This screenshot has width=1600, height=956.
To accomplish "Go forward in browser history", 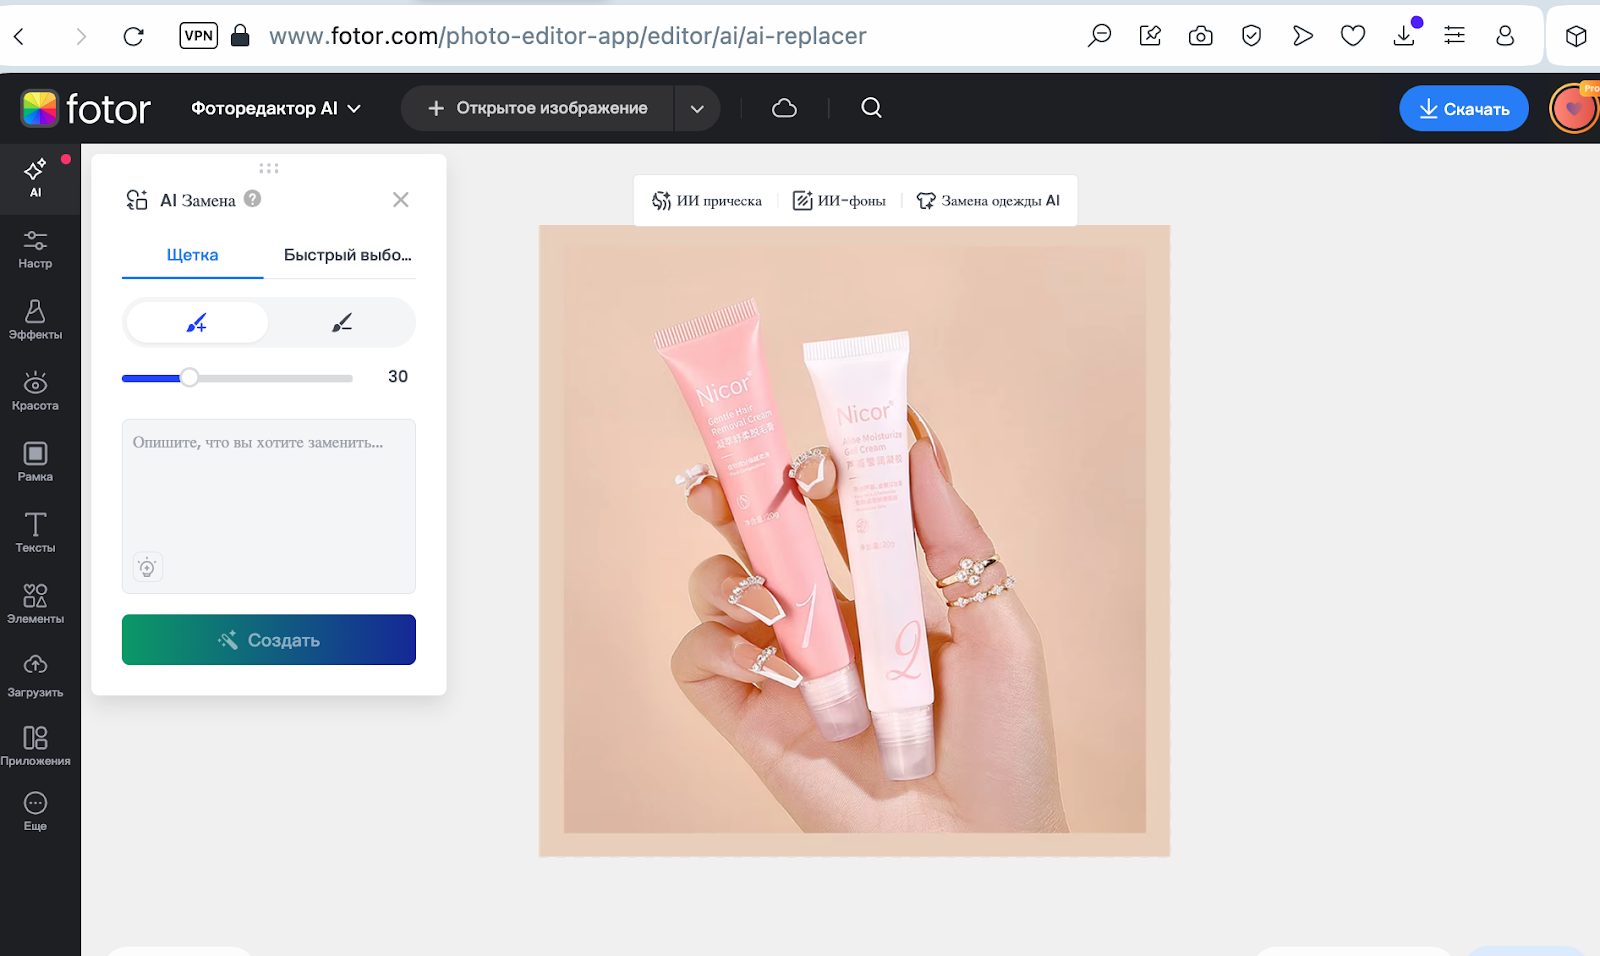I will pos(81,37).
